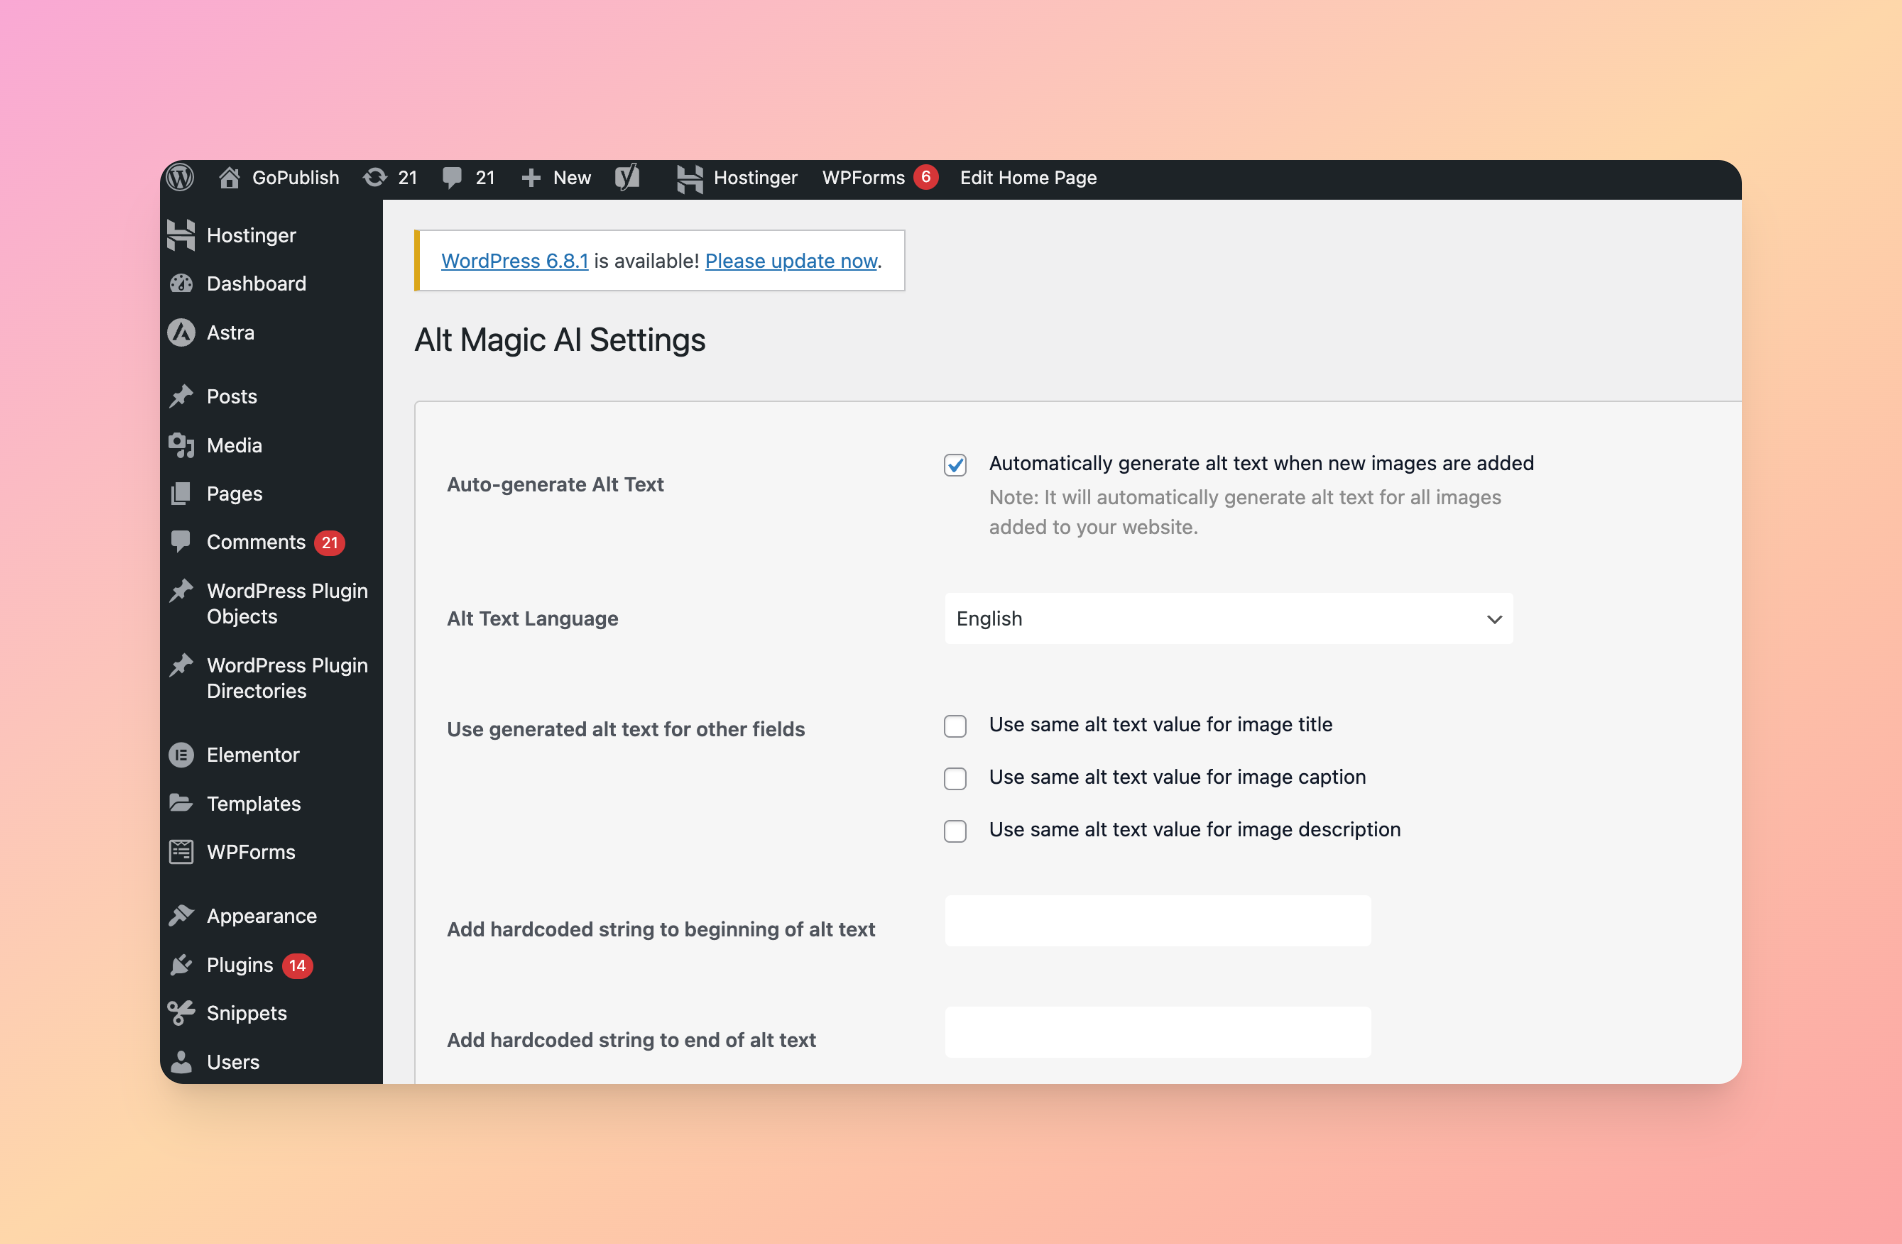Open the Hostinger sidebar menu item
1902x1244 pixels.
coord(271,235)
